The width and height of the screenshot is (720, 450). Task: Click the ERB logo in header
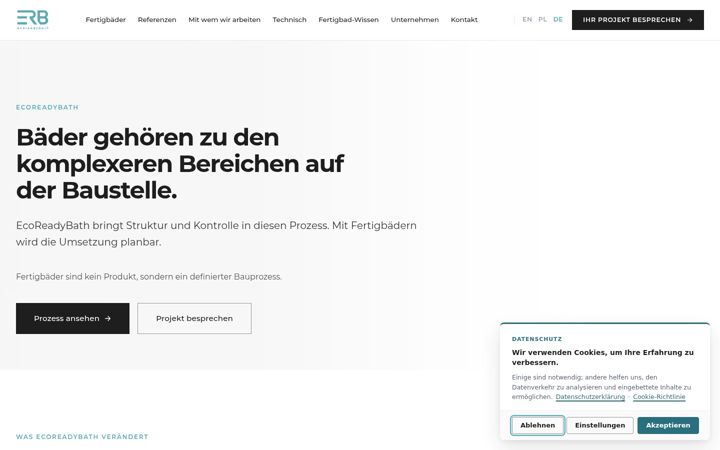pyautogui.click(x=33, y=19)
